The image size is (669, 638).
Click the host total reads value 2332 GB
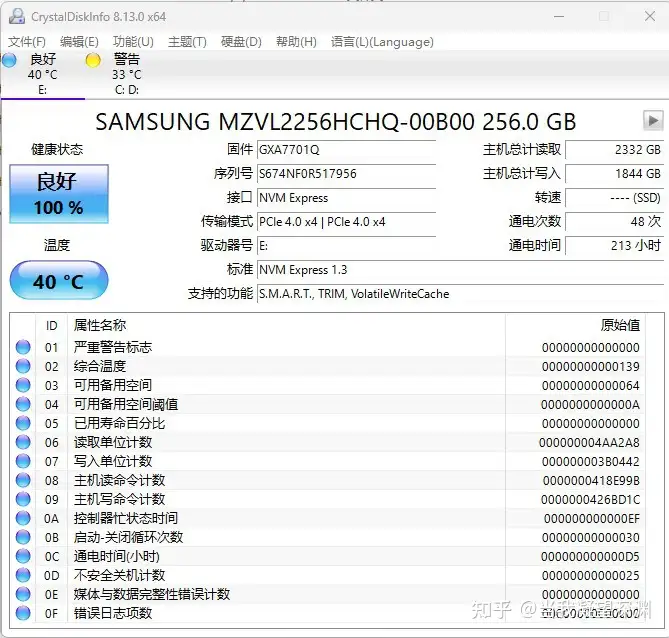click(614, 150)
